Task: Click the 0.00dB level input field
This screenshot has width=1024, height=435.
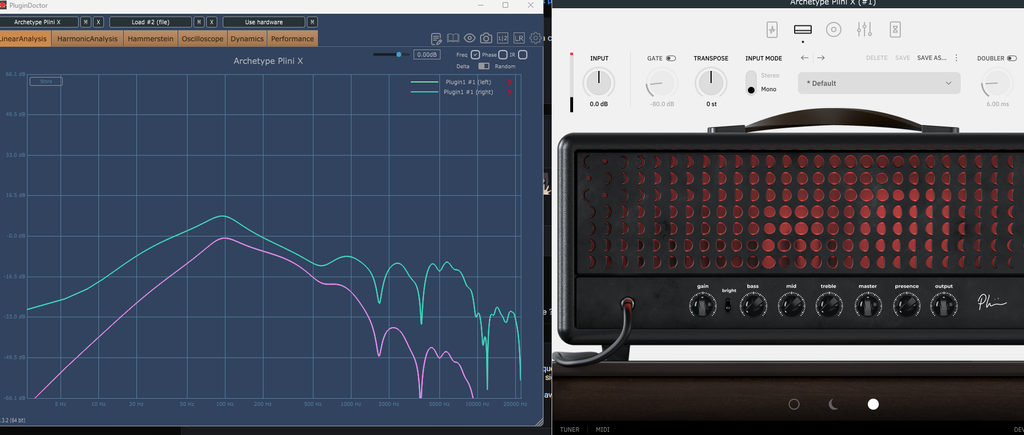Action: pyautogui.click(x=427, y=55)
